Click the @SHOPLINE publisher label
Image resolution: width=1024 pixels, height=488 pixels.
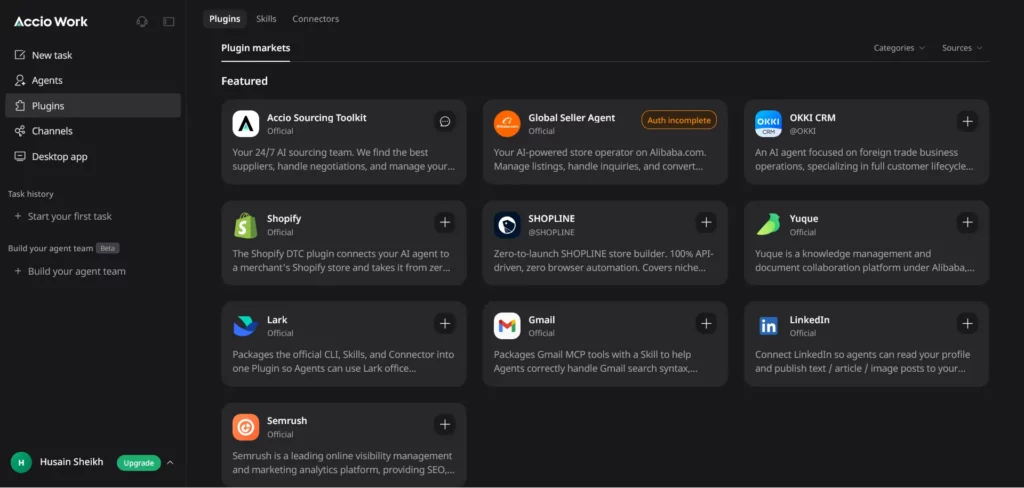point(551,232)
